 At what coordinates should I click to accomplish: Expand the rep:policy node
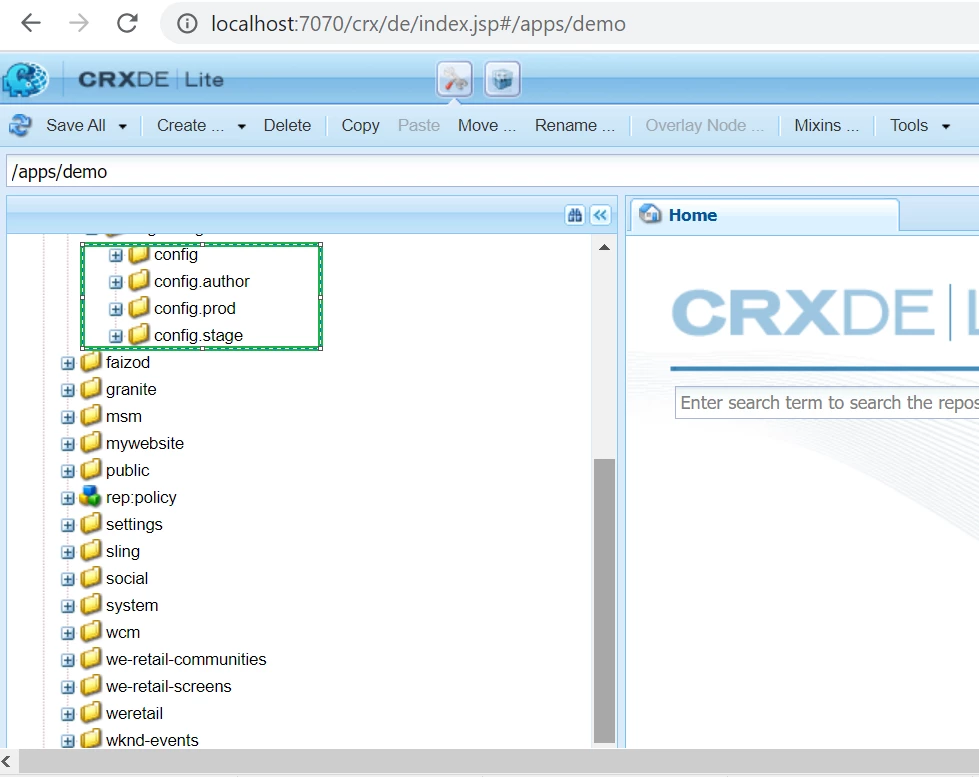tap(67, 498)
